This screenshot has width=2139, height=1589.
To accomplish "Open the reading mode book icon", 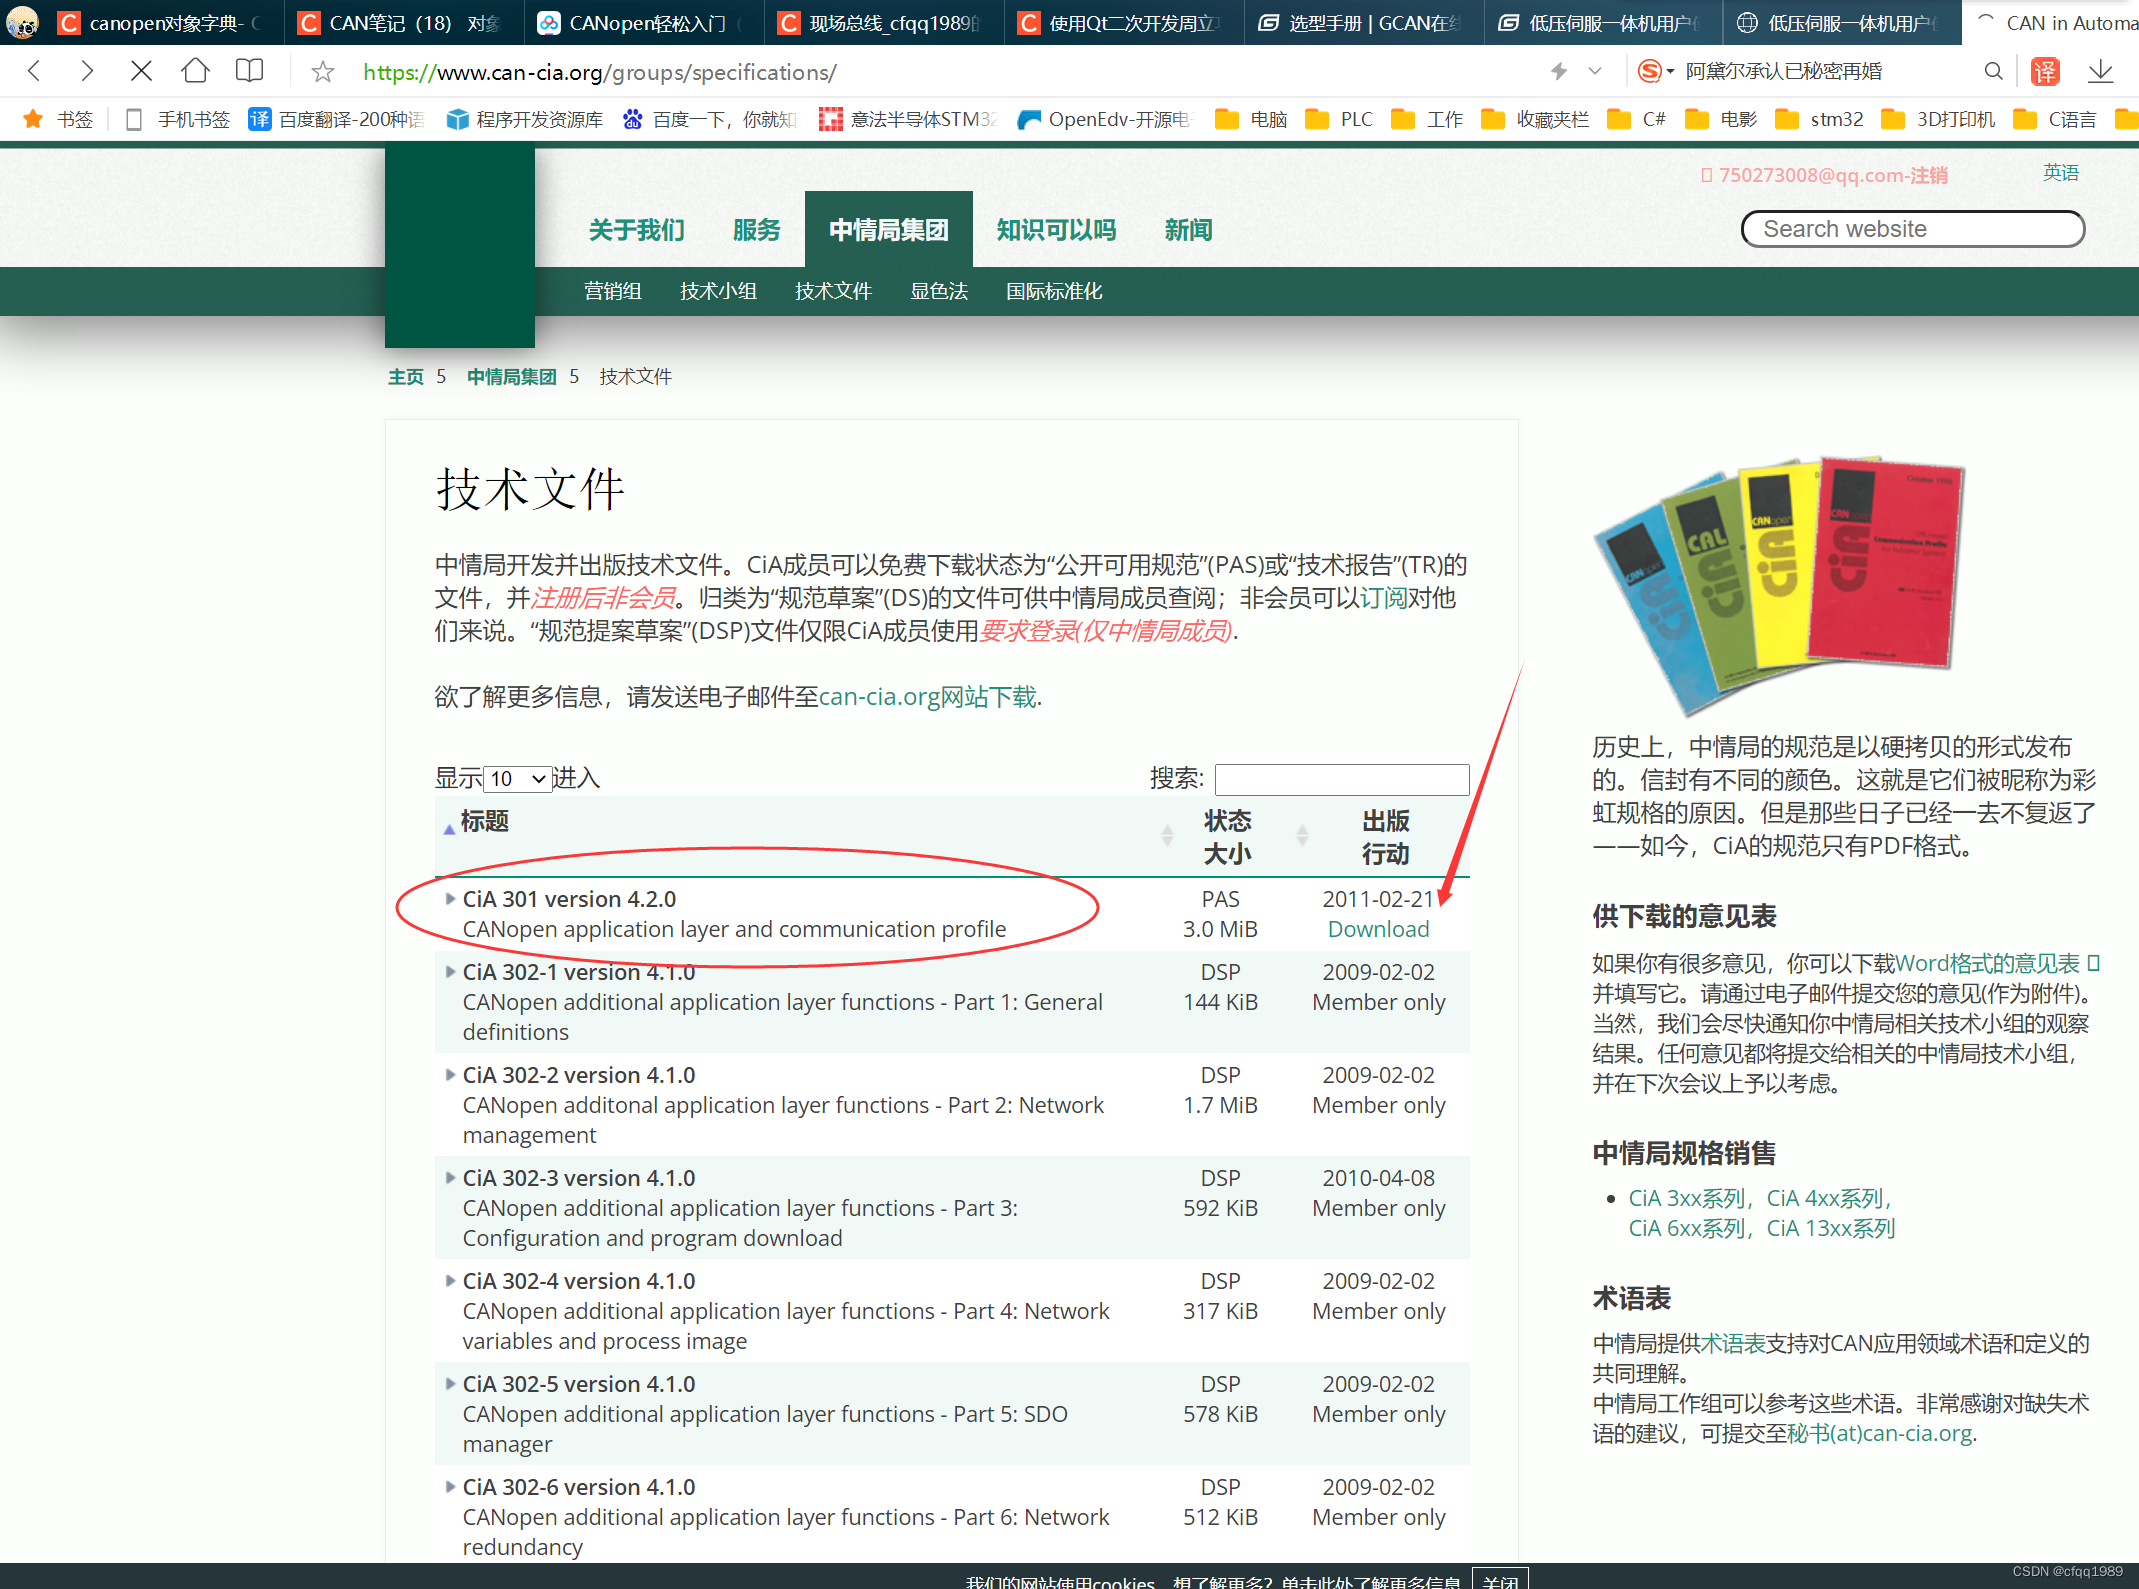I will coord(249,71).
